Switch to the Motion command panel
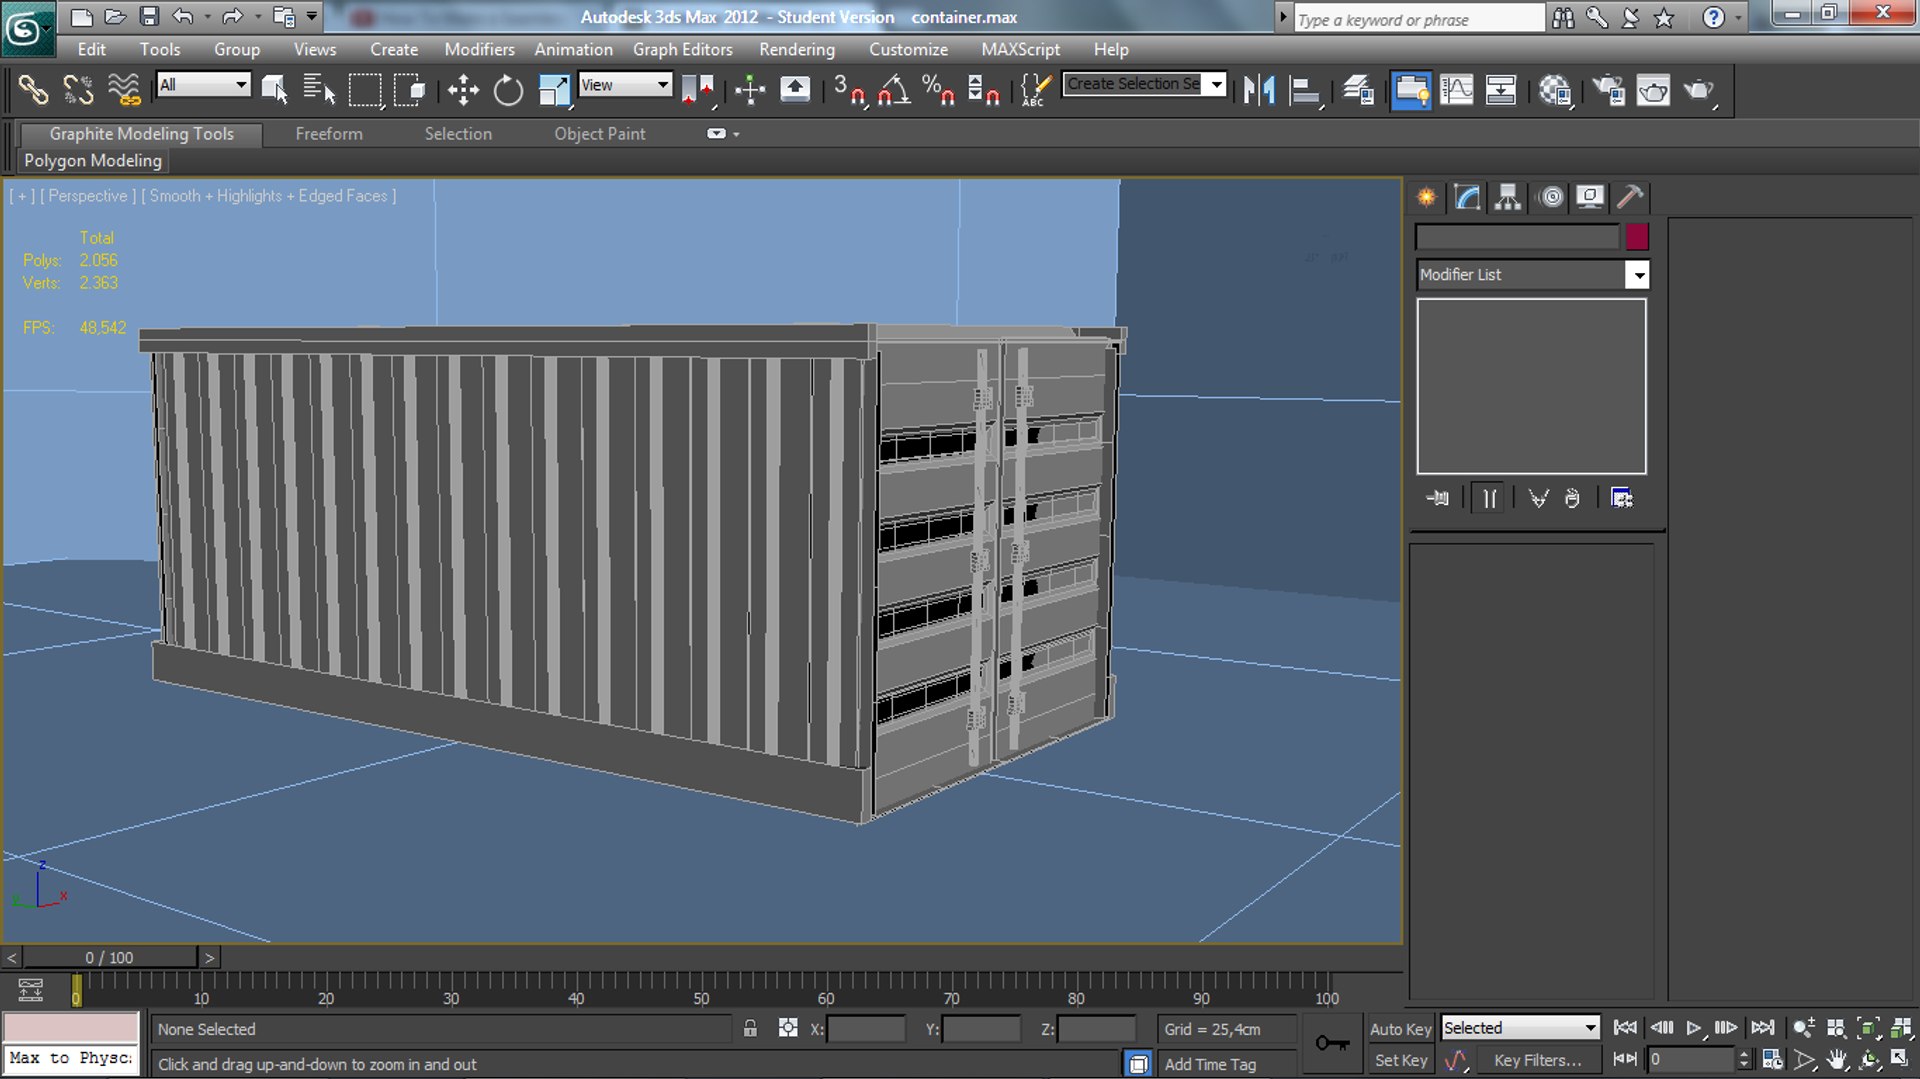1920x1079 pixels. coord(1551,197)
